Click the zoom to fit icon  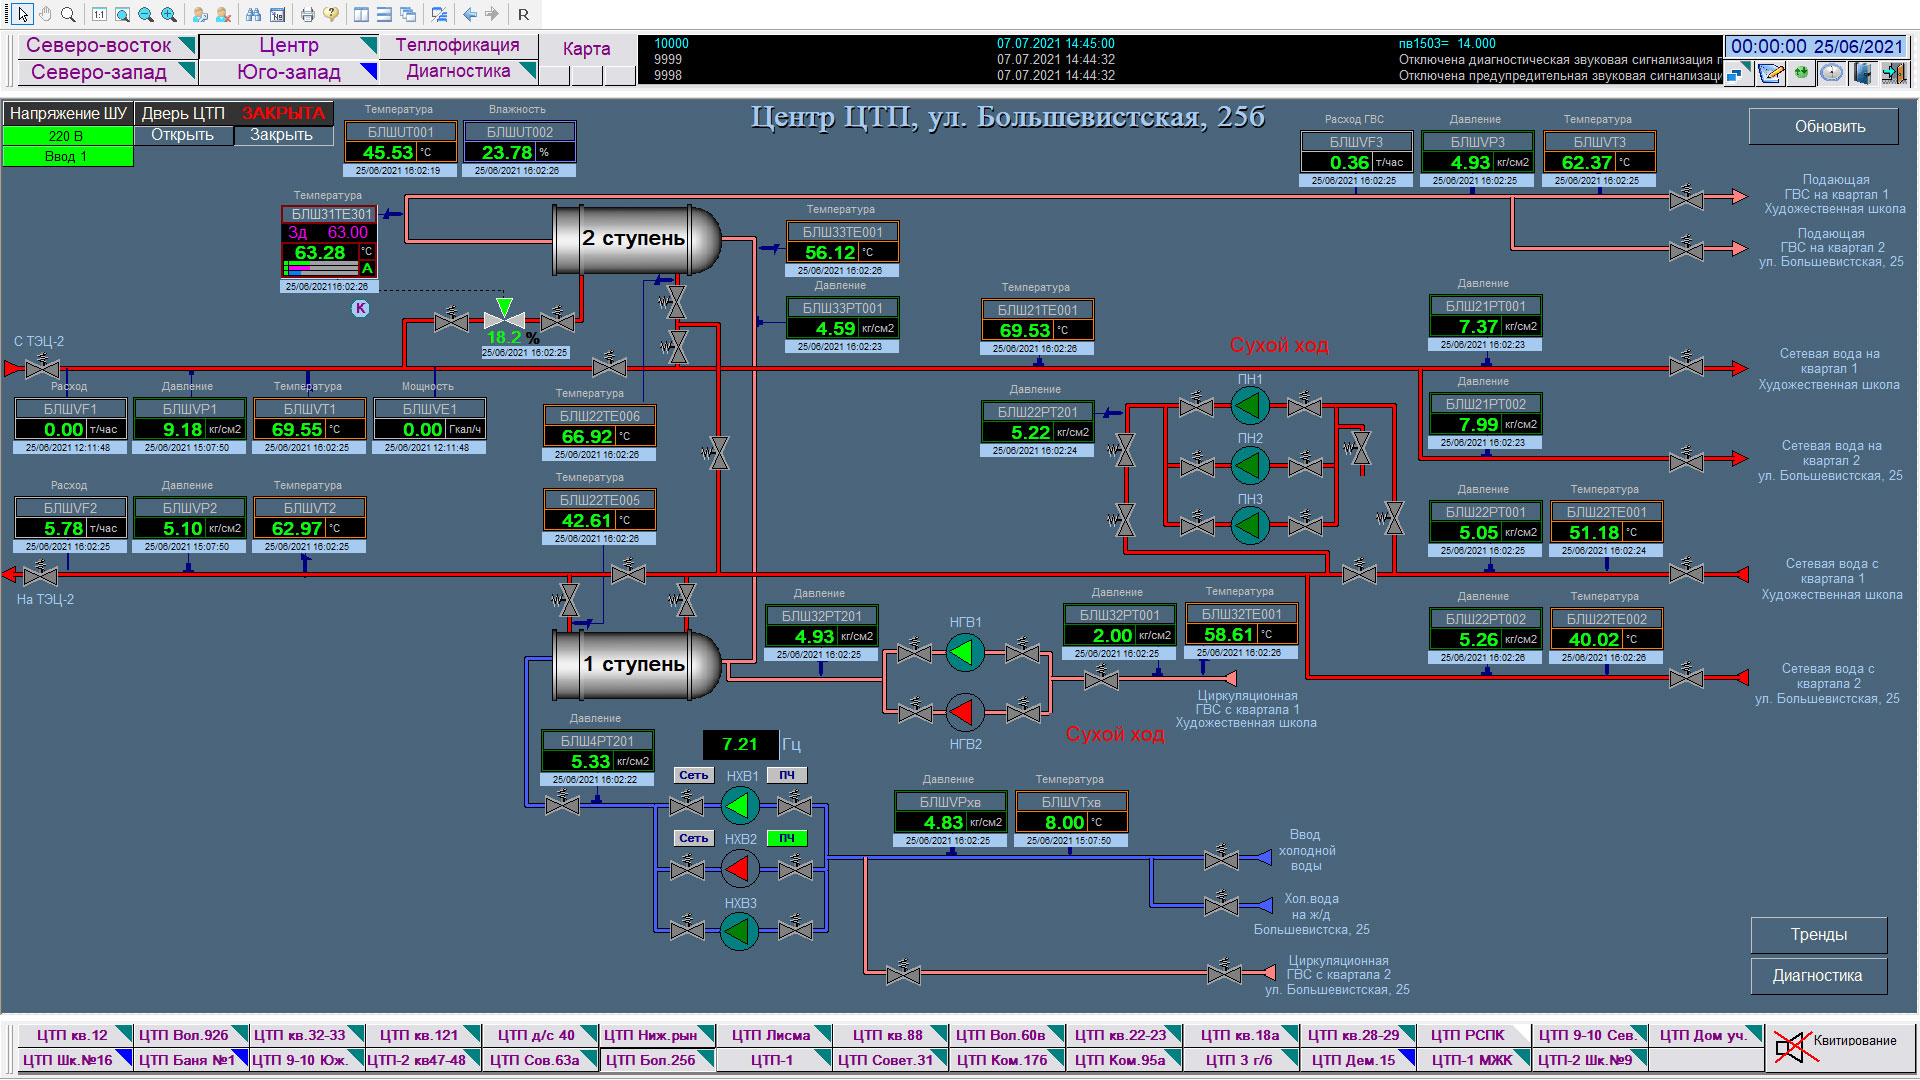122,14
